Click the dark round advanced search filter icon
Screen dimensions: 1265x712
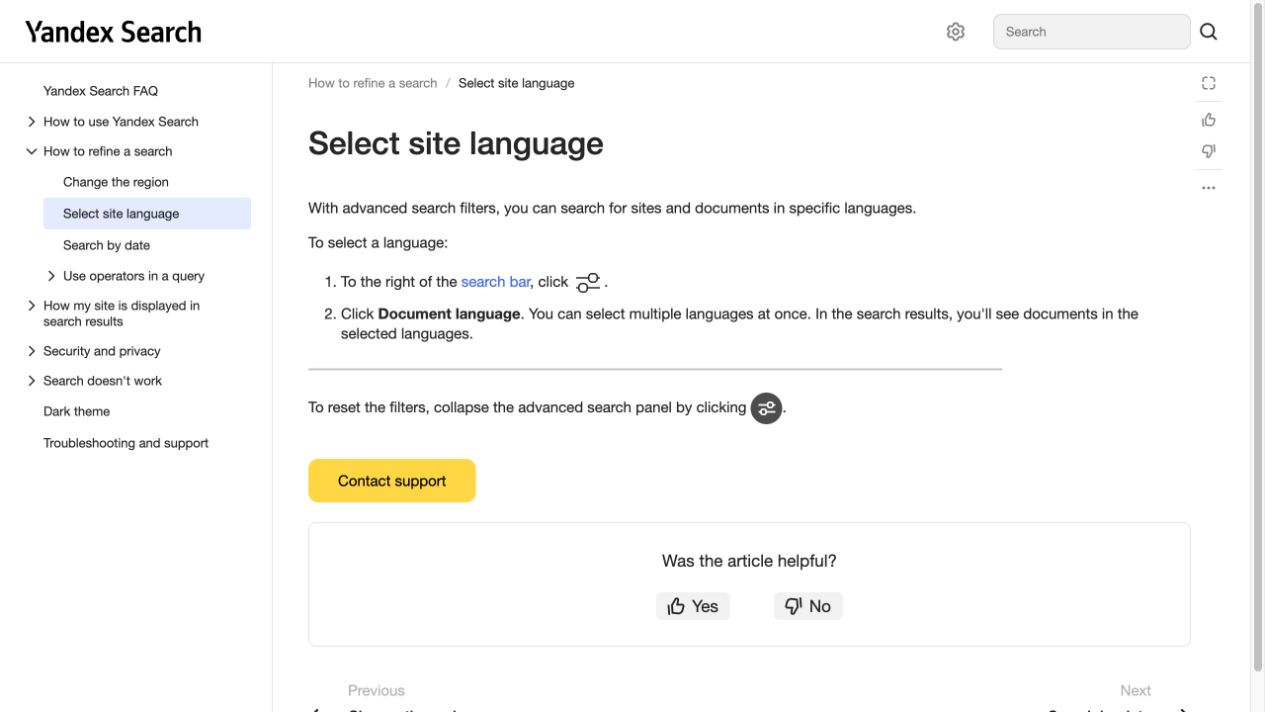(767, 408)
